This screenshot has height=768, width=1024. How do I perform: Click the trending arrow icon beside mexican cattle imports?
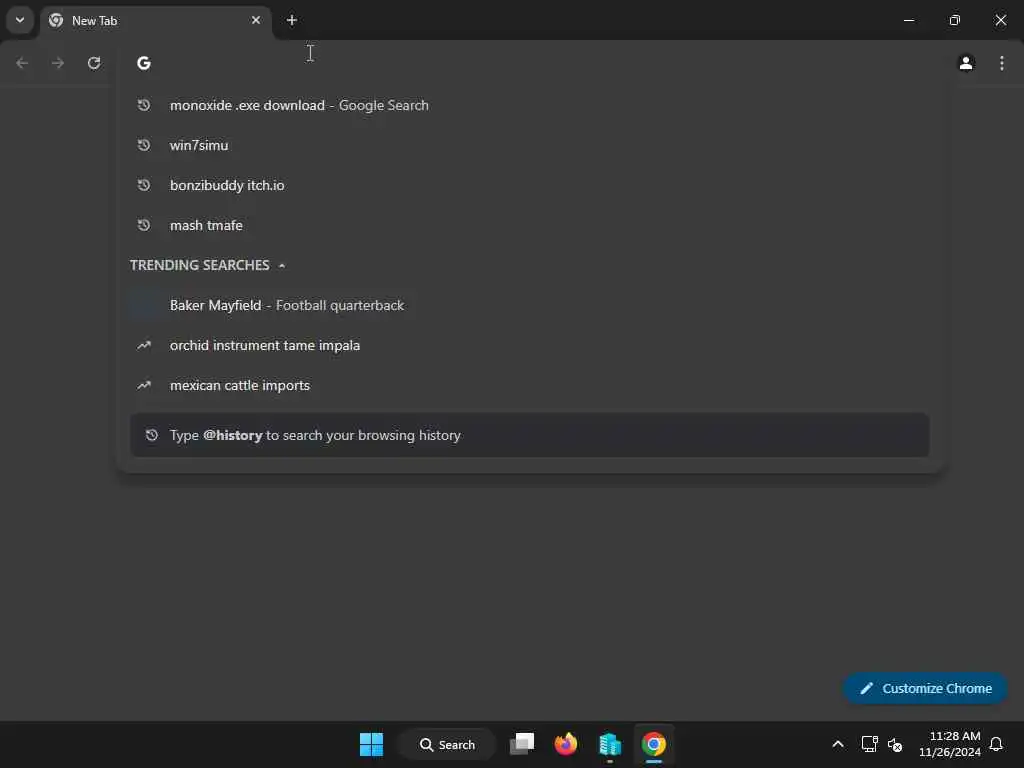[144, 385]
